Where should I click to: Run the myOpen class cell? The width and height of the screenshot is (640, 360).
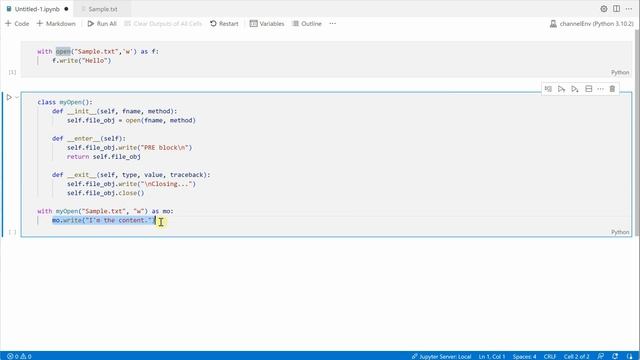pos(9,97)
